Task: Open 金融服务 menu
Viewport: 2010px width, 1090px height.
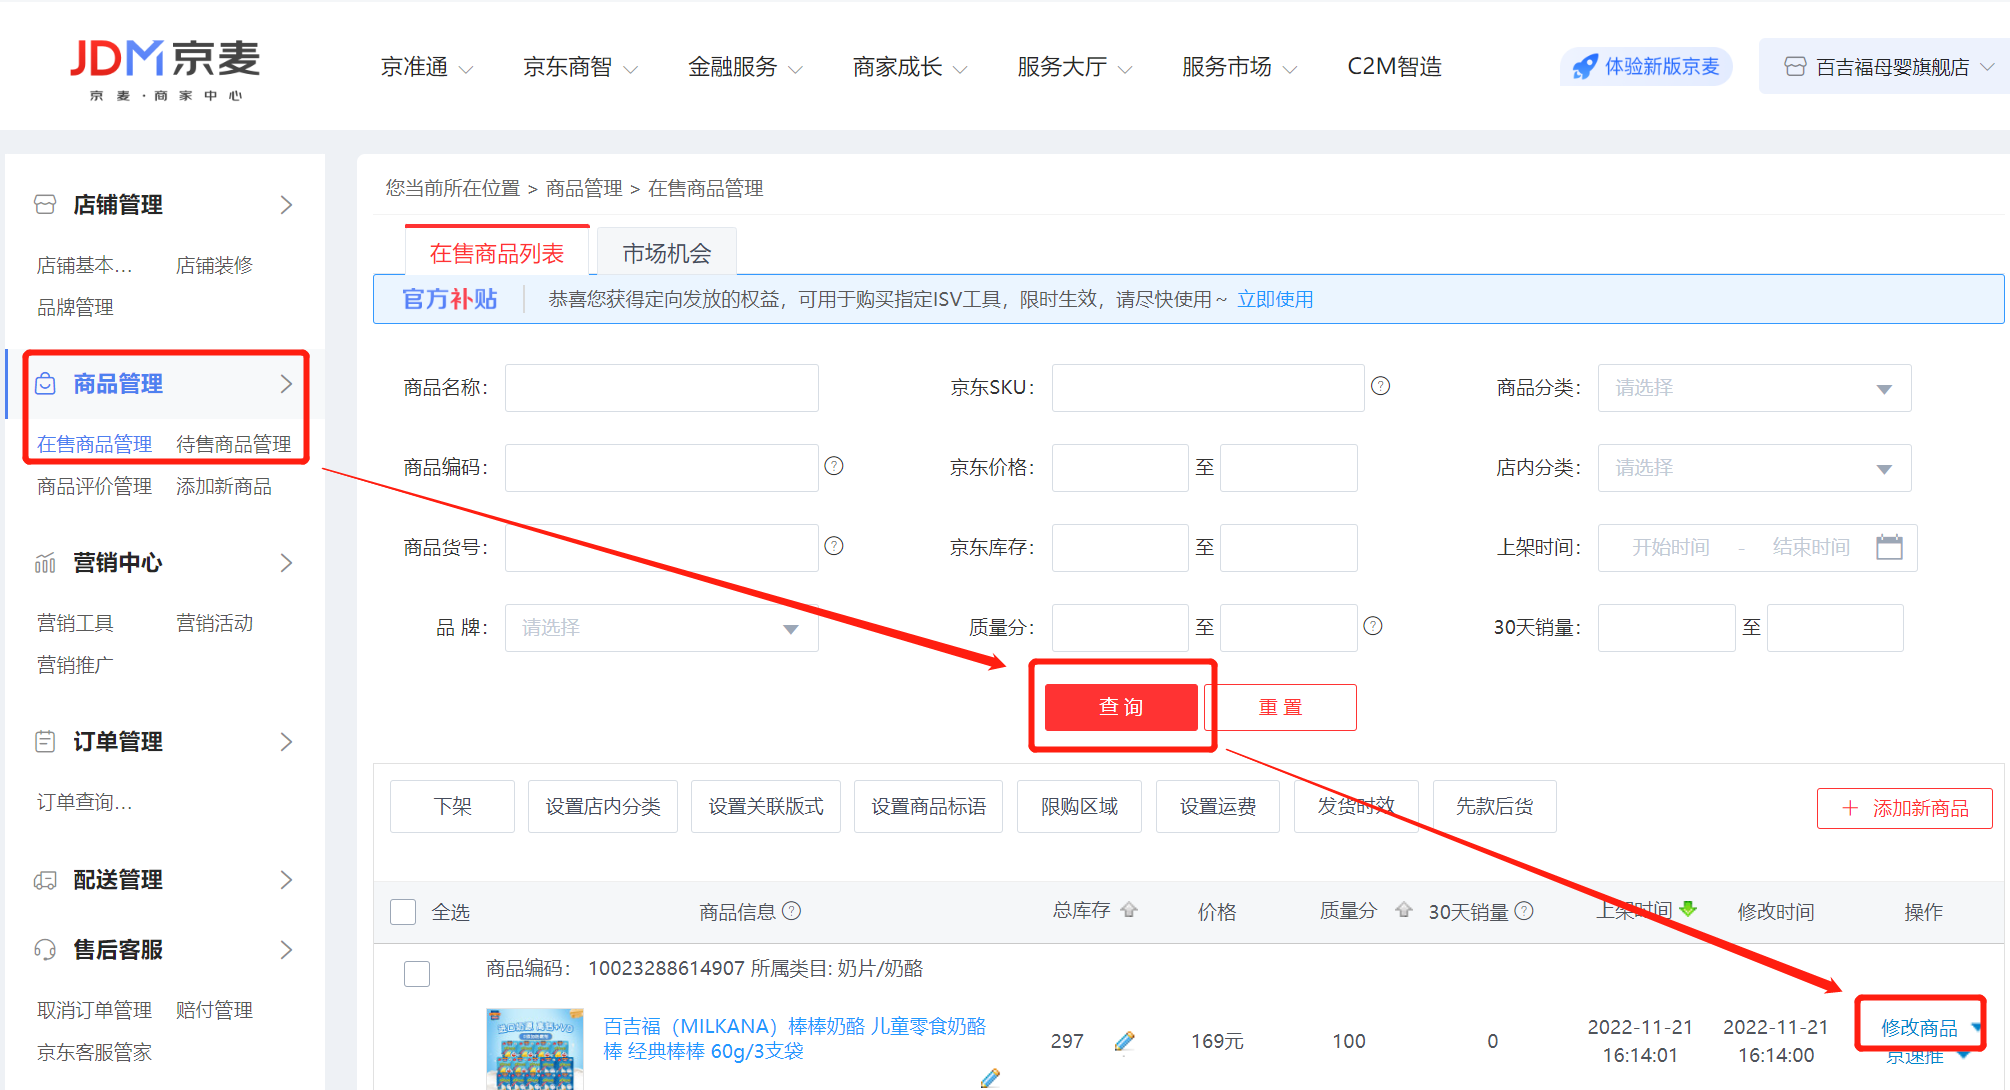Action: tap(745, 67)
